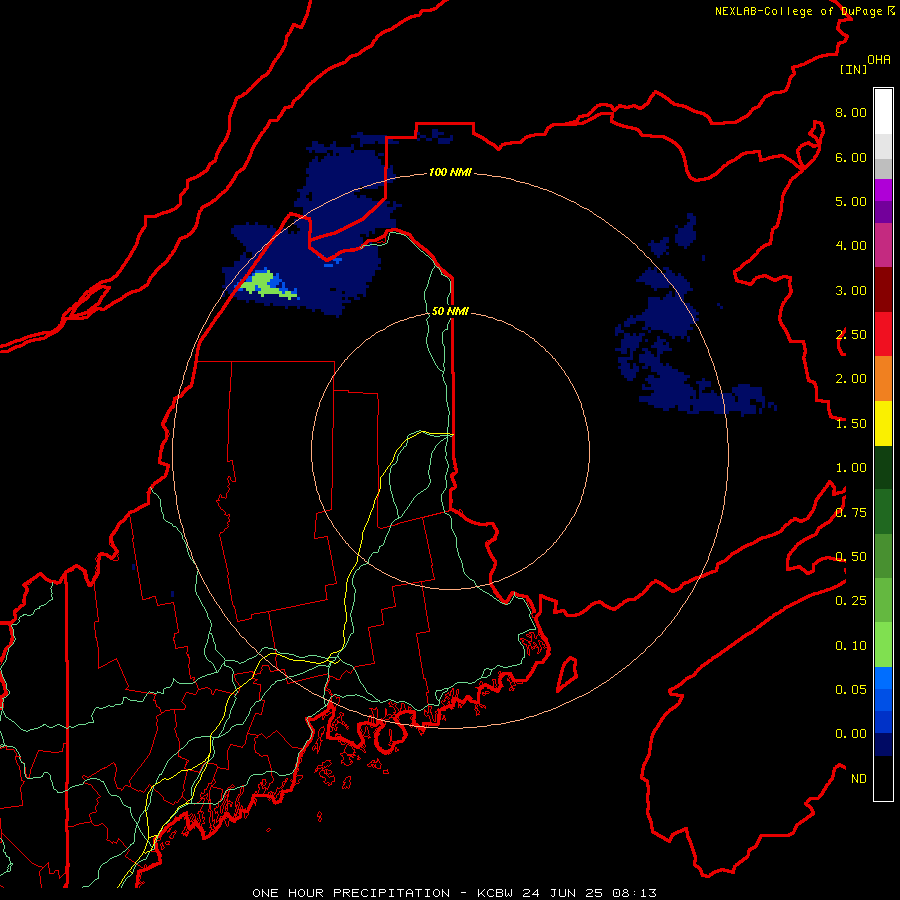Select the 0.00 legend value

pyautogui.click(x=851, y=734)
